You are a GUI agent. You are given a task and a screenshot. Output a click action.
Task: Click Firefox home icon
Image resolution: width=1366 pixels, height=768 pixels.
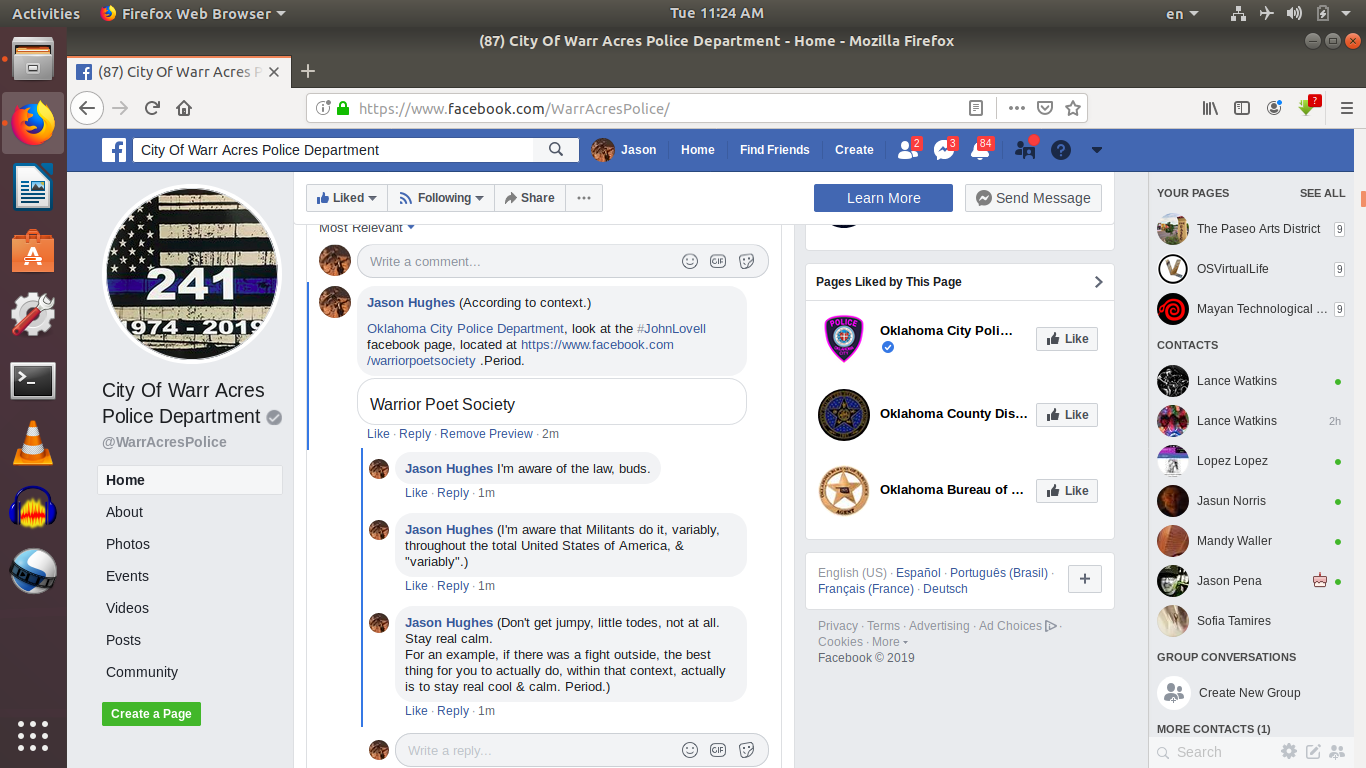pos(184,108)
